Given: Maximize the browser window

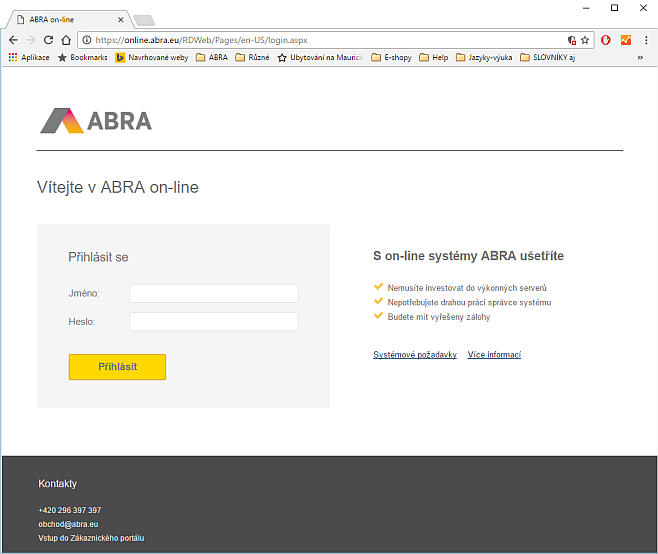Looking at the screenshot, I should point(614,8).
